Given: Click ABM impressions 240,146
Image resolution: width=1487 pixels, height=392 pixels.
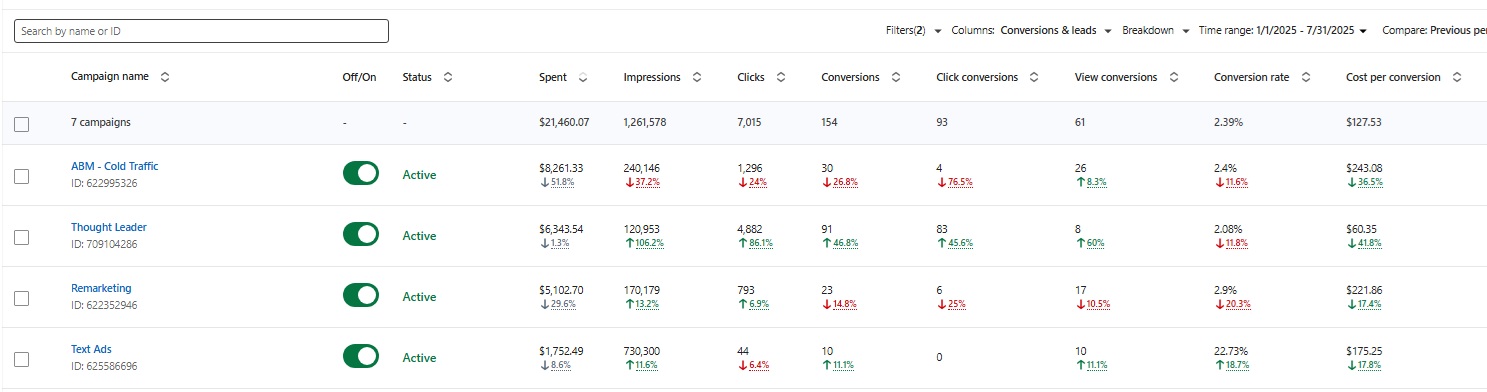Looking at the screenshot, I should [642, 168].
